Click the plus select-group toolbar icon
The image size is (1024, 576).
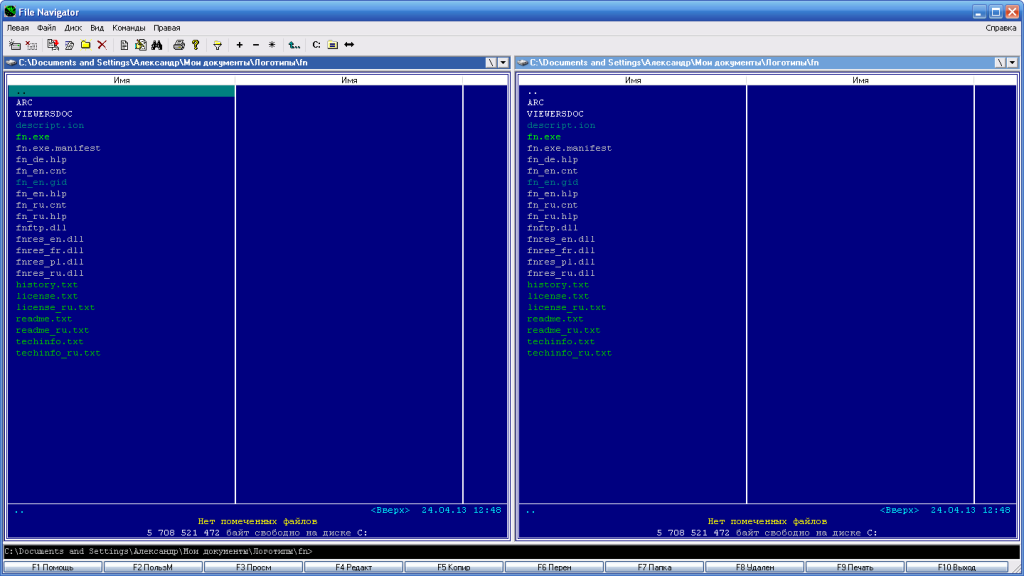[x=240, y=45]
